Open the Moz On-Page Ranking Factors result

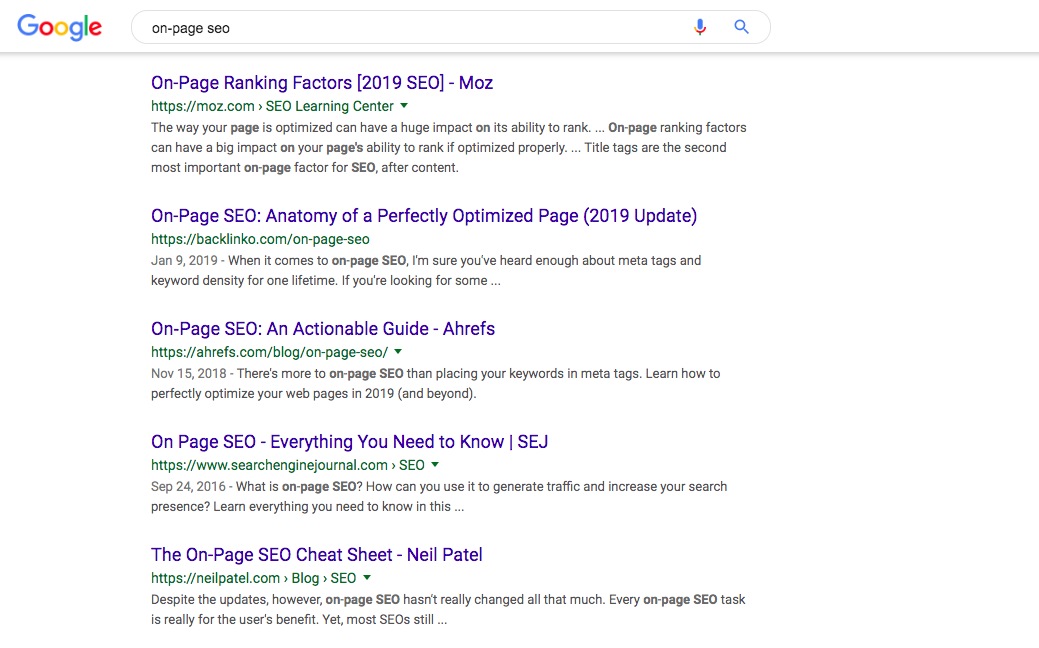[322, 83]
